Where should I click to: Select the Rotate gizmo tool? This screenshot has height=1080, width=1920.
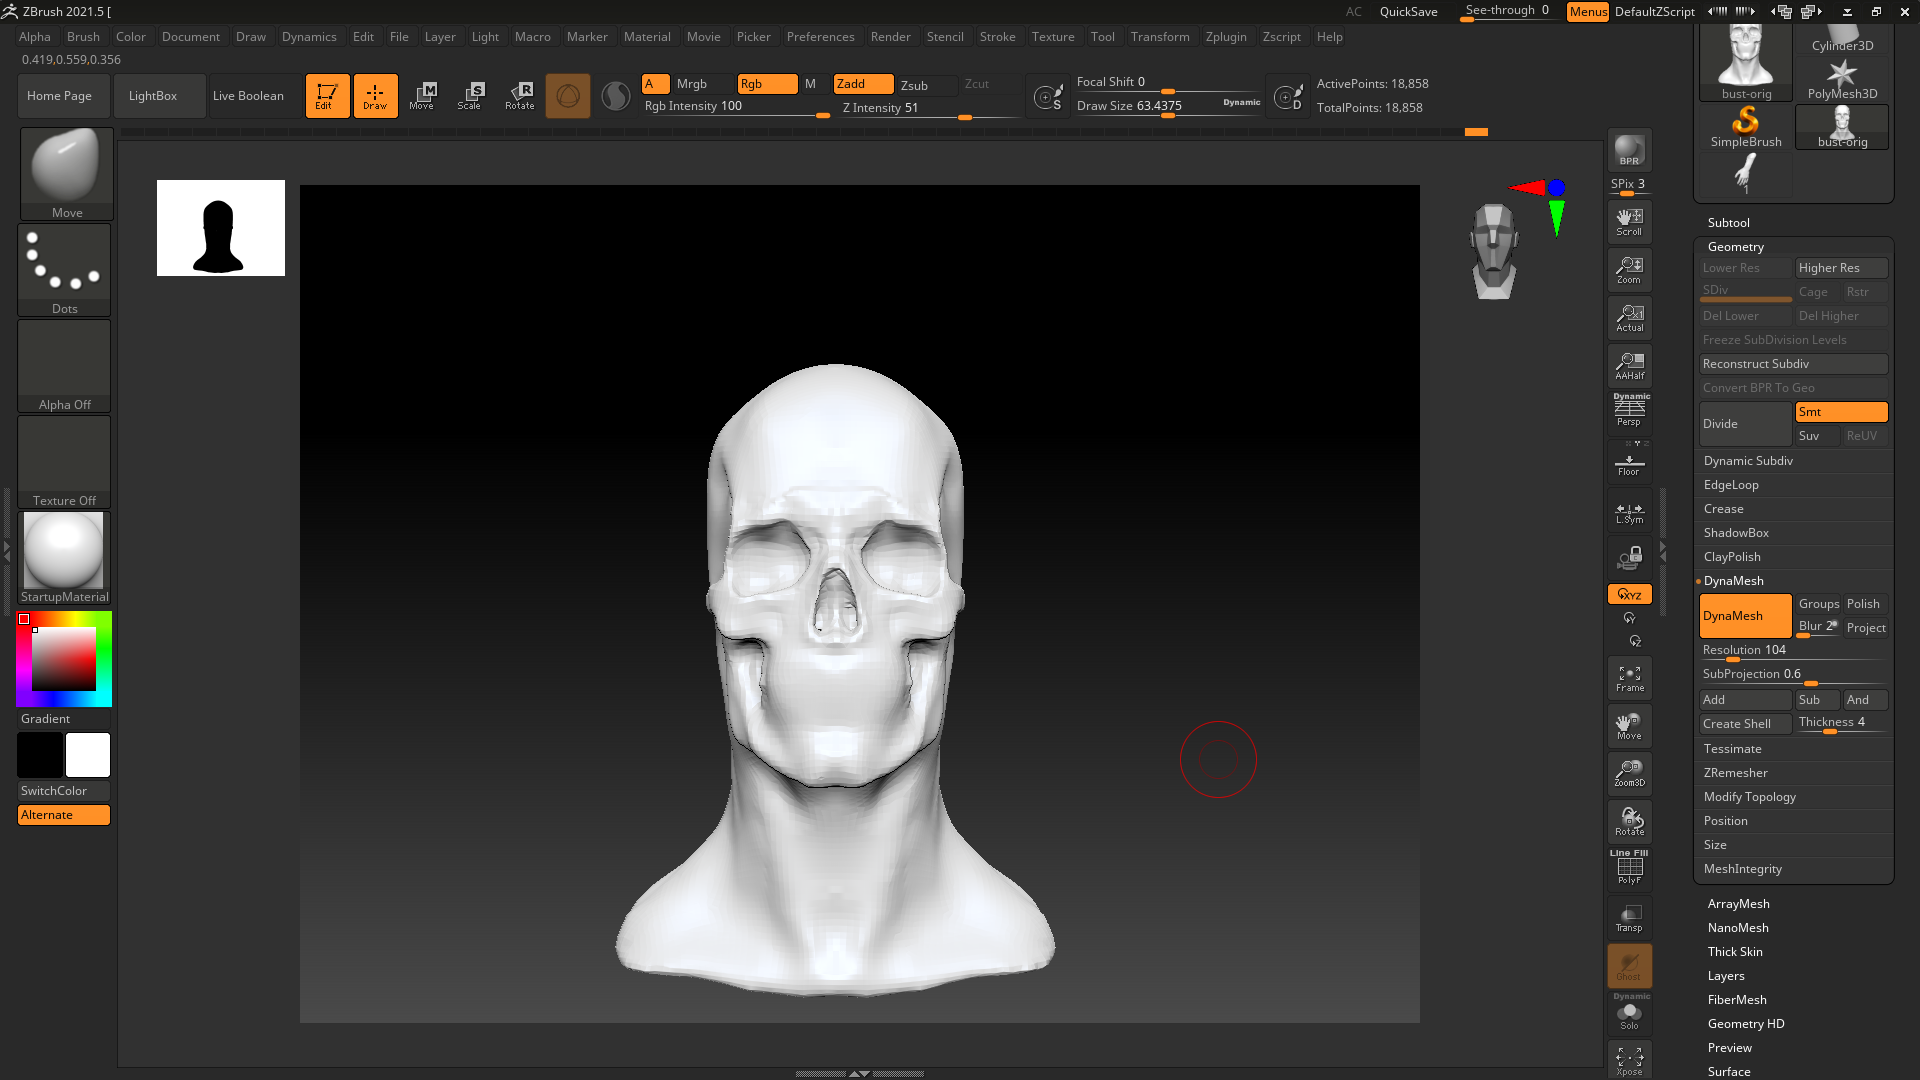click(x=519, y=96)
